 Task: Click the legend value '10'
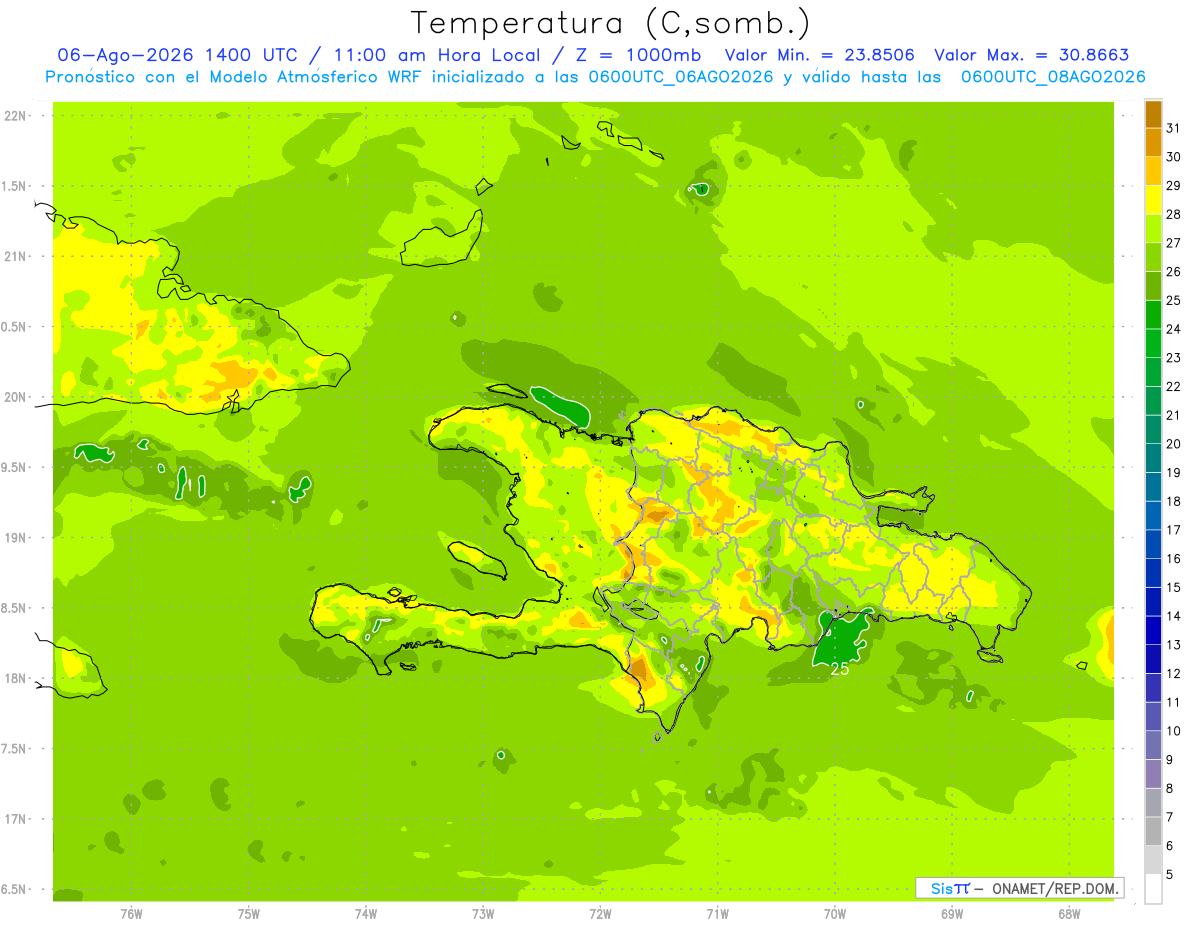1174,731
